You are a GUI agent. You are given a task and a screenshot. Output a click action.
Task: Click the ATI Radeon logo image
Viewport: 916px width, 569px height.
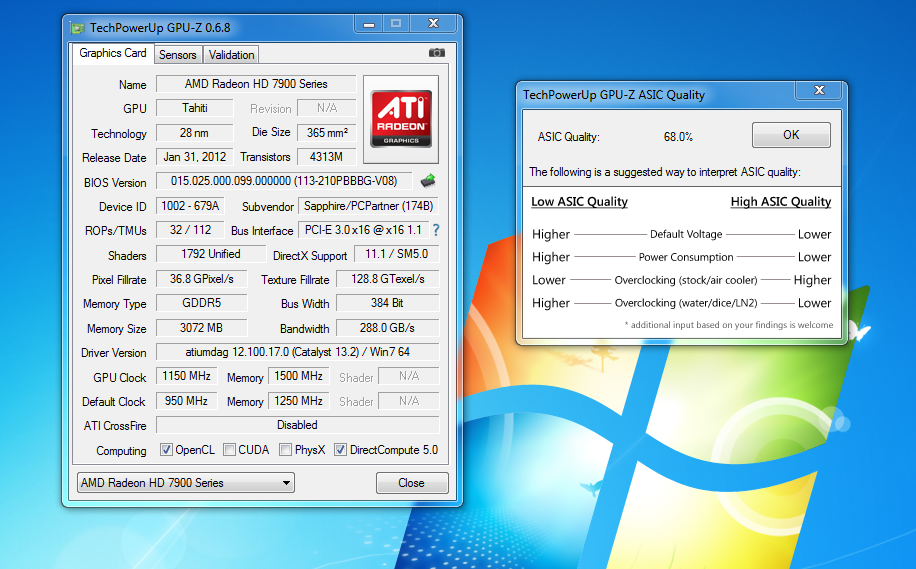(401, 119)
